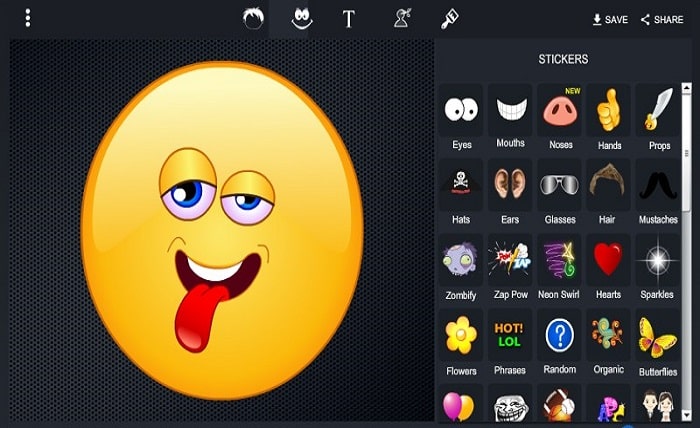Viewport: 700px width, 428px height.
Task: Open the Ears sticker category
Action: pyautogui.click(x=510, y=192)
